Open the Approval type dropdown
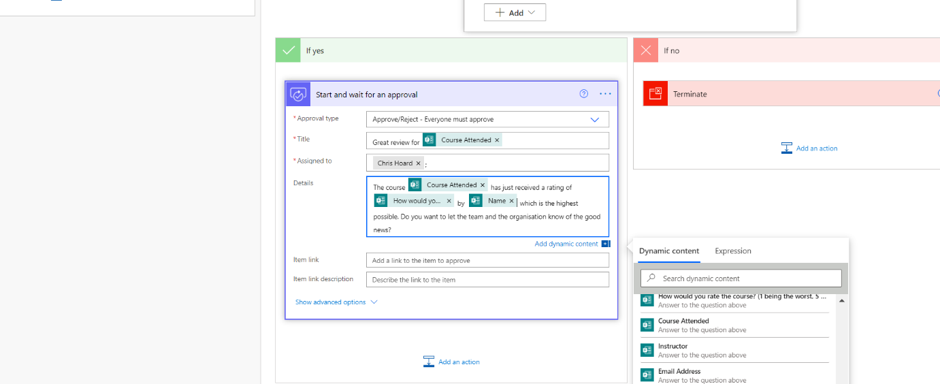This screenshot has width=940, height=384. 487,119
